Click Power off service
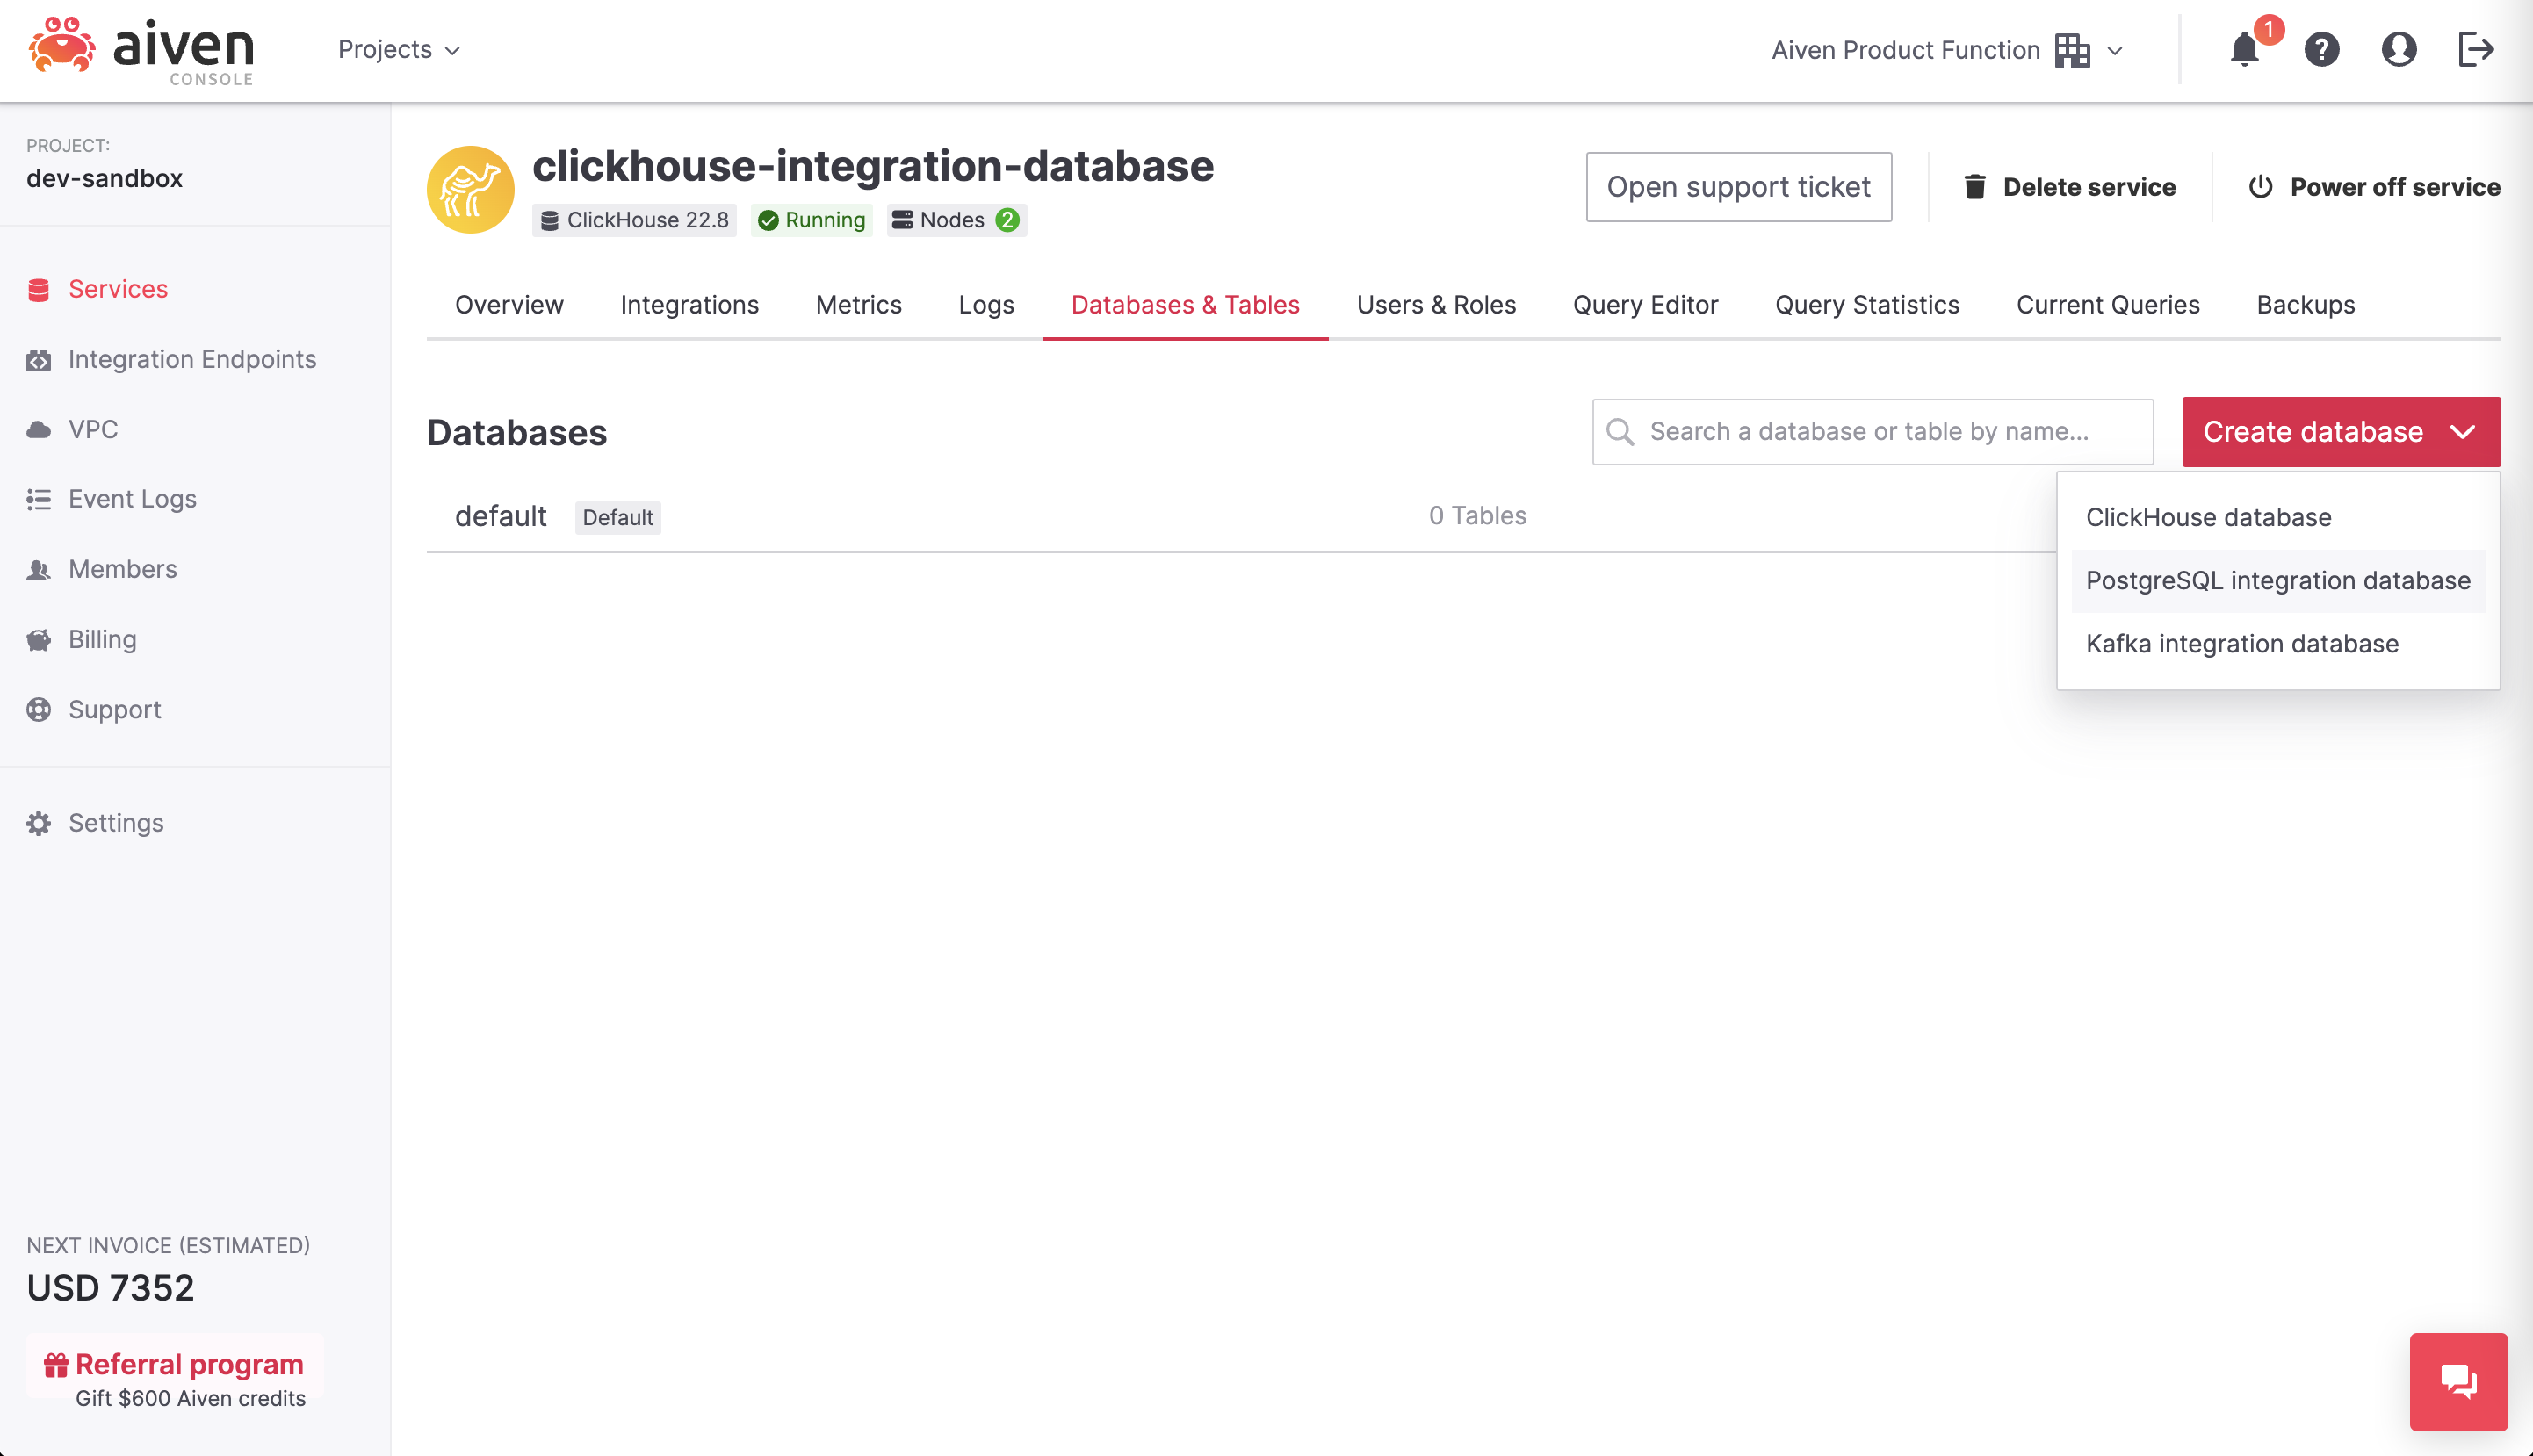 2374,187
